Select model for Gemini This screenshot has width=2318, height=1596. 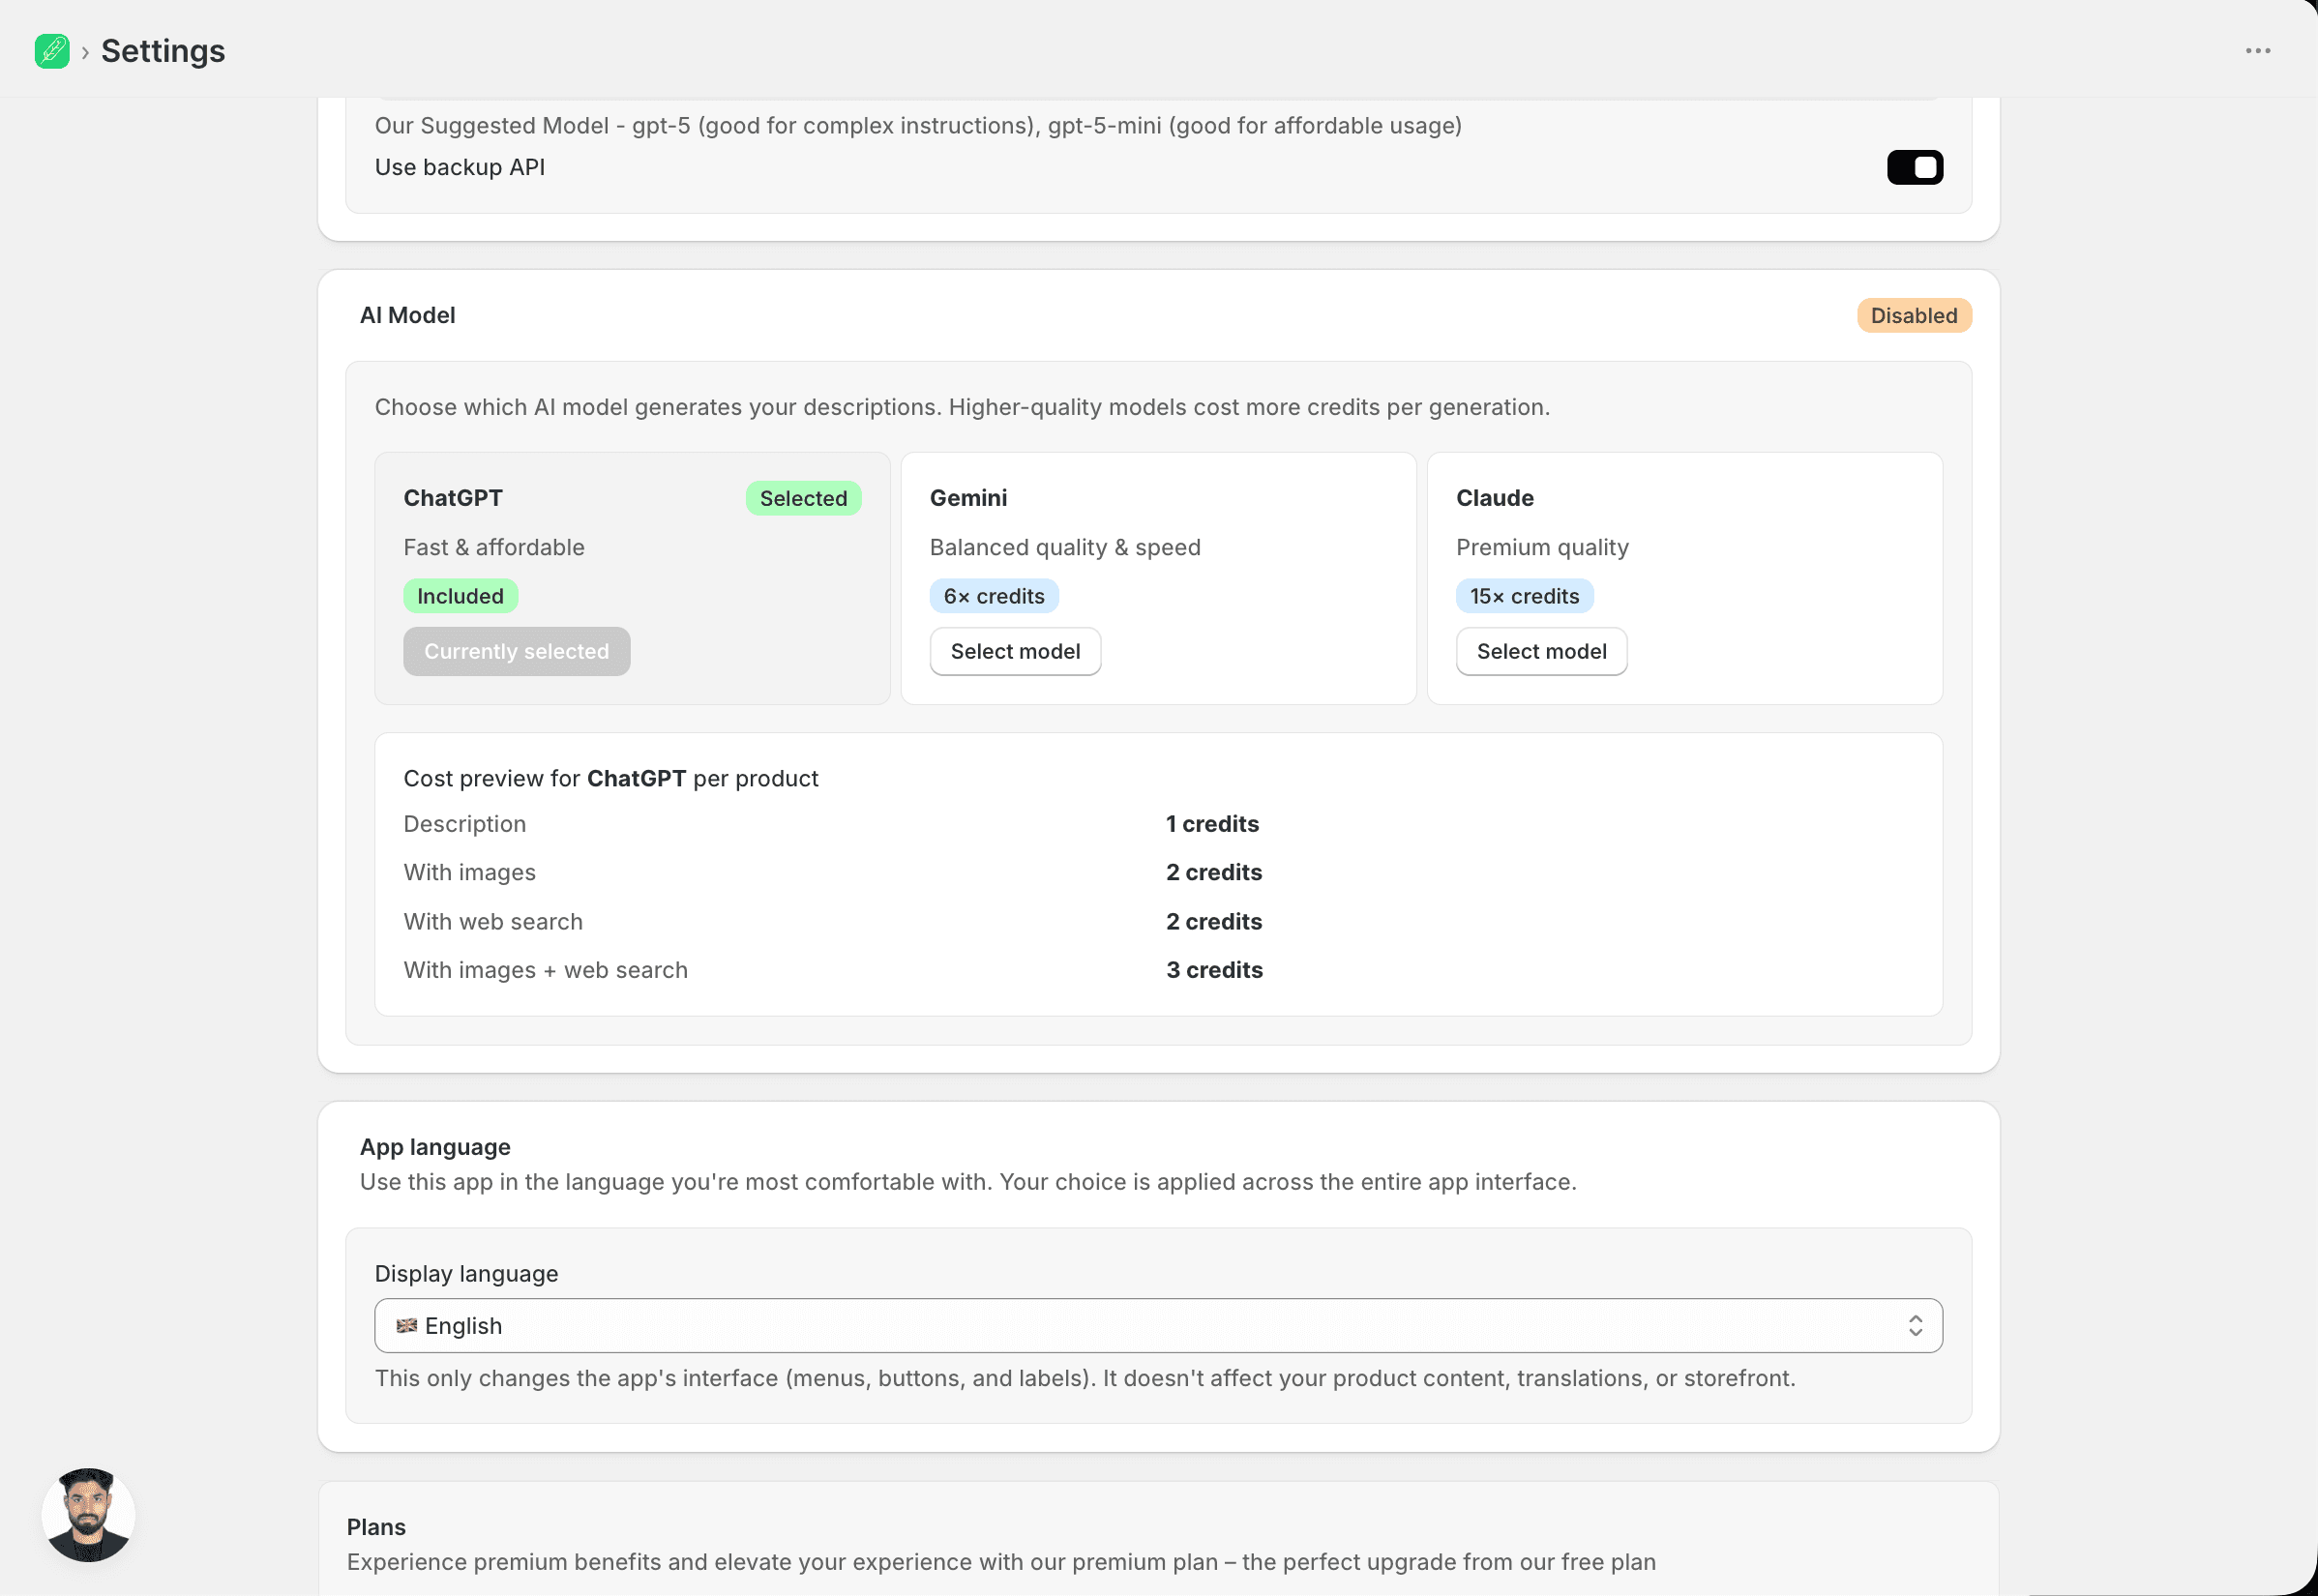1015,651
